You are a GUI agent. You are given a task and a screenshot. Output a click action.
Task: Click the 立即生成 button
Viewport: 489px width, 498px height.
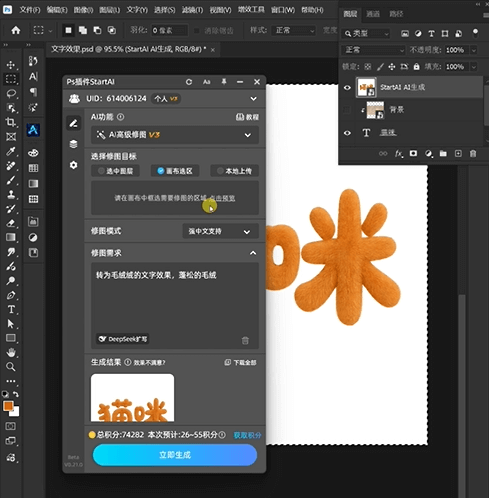coord(175,455)
